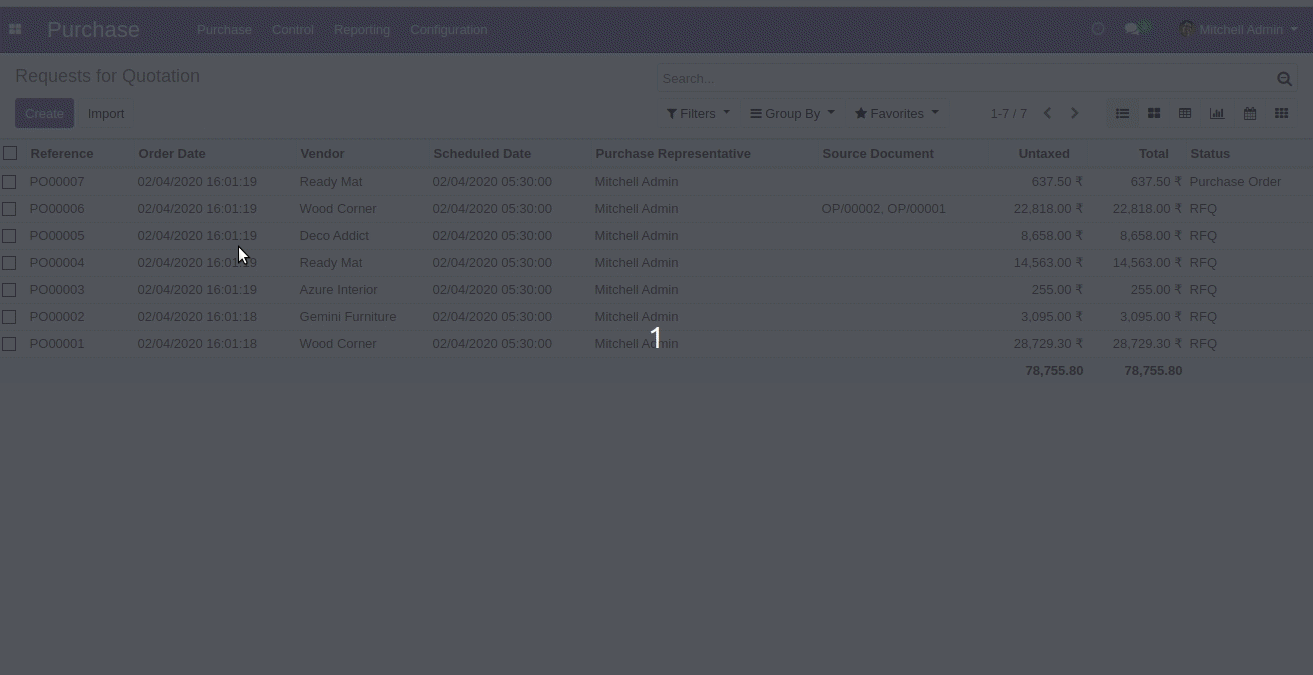Open the apps grid menu icon
1313x675 pixels.
point(15,30)
